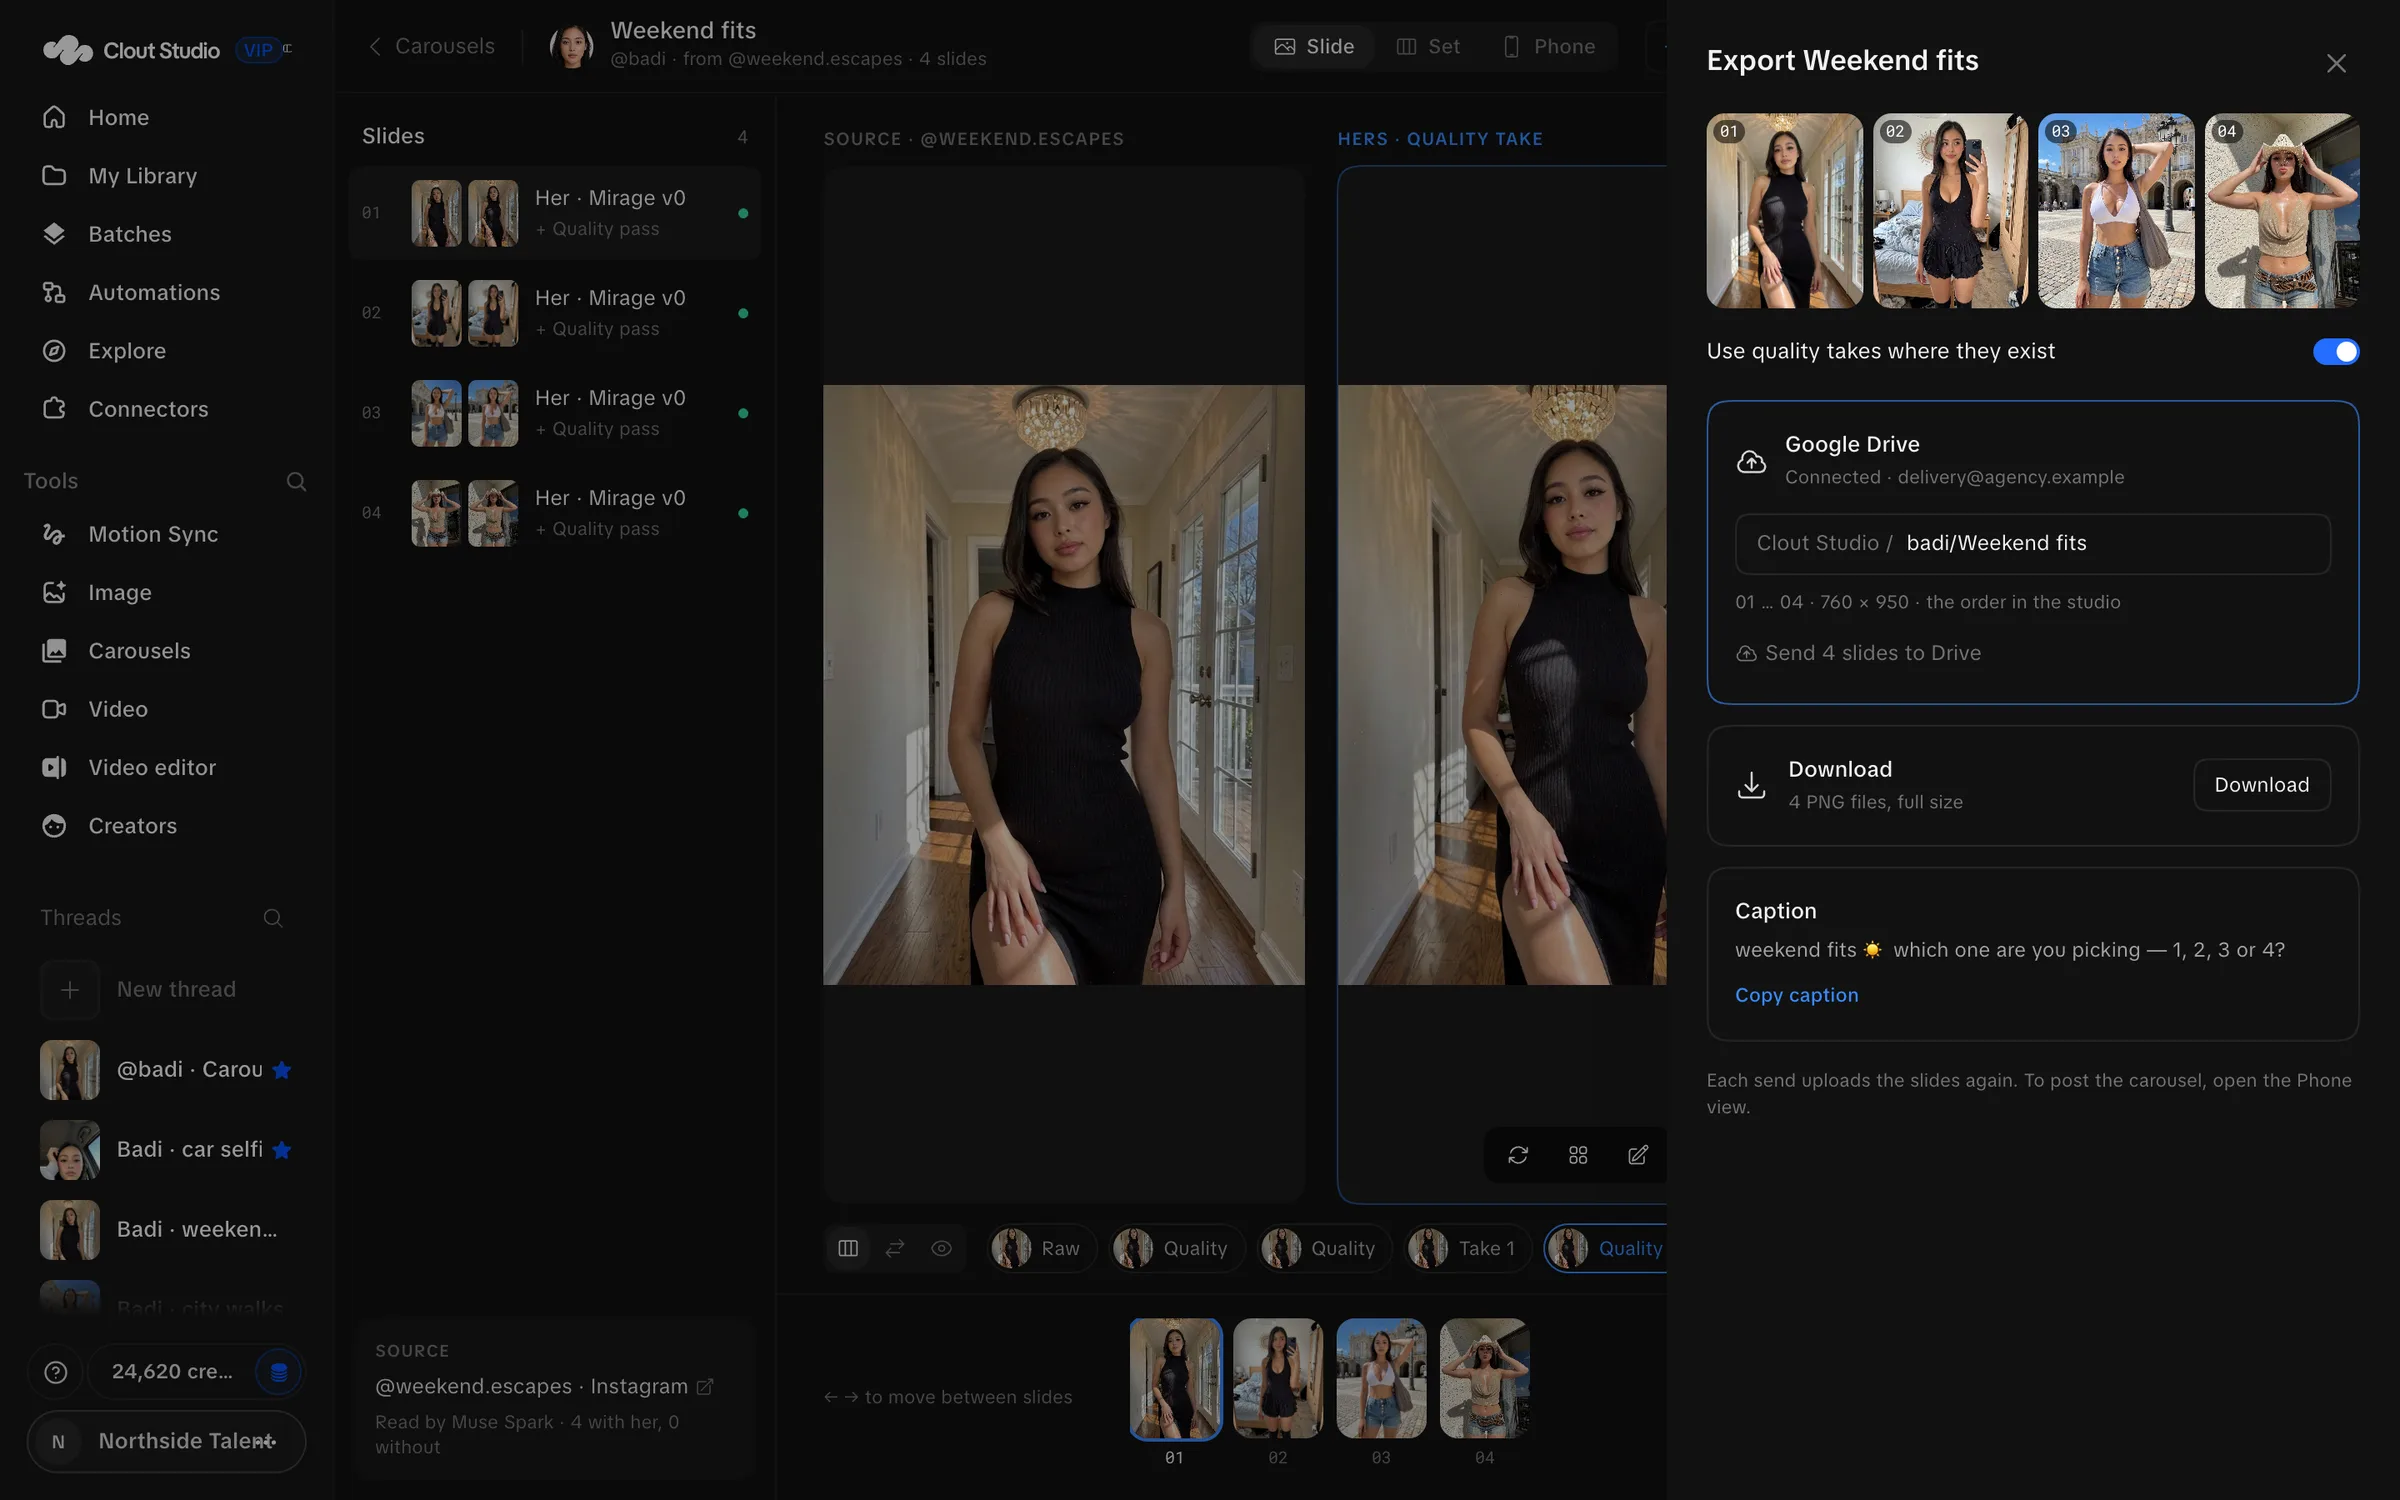Toggle Use quality takes switch
This screenshot has width=2400, height=1500.
pos(2336,352)
